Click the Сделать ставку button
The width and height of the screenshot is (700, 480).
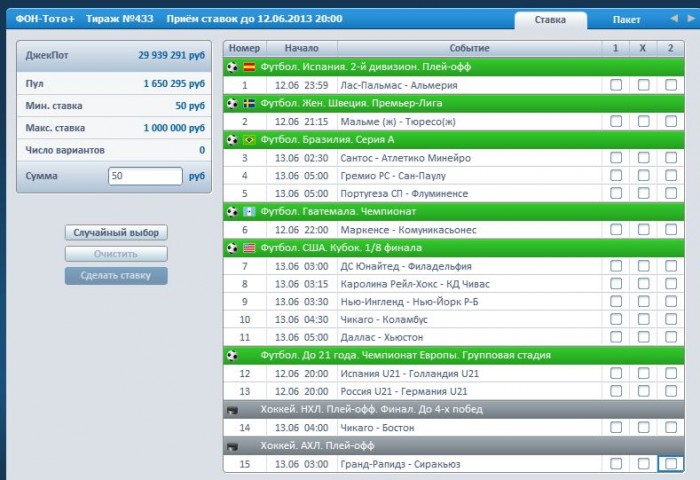116,275
